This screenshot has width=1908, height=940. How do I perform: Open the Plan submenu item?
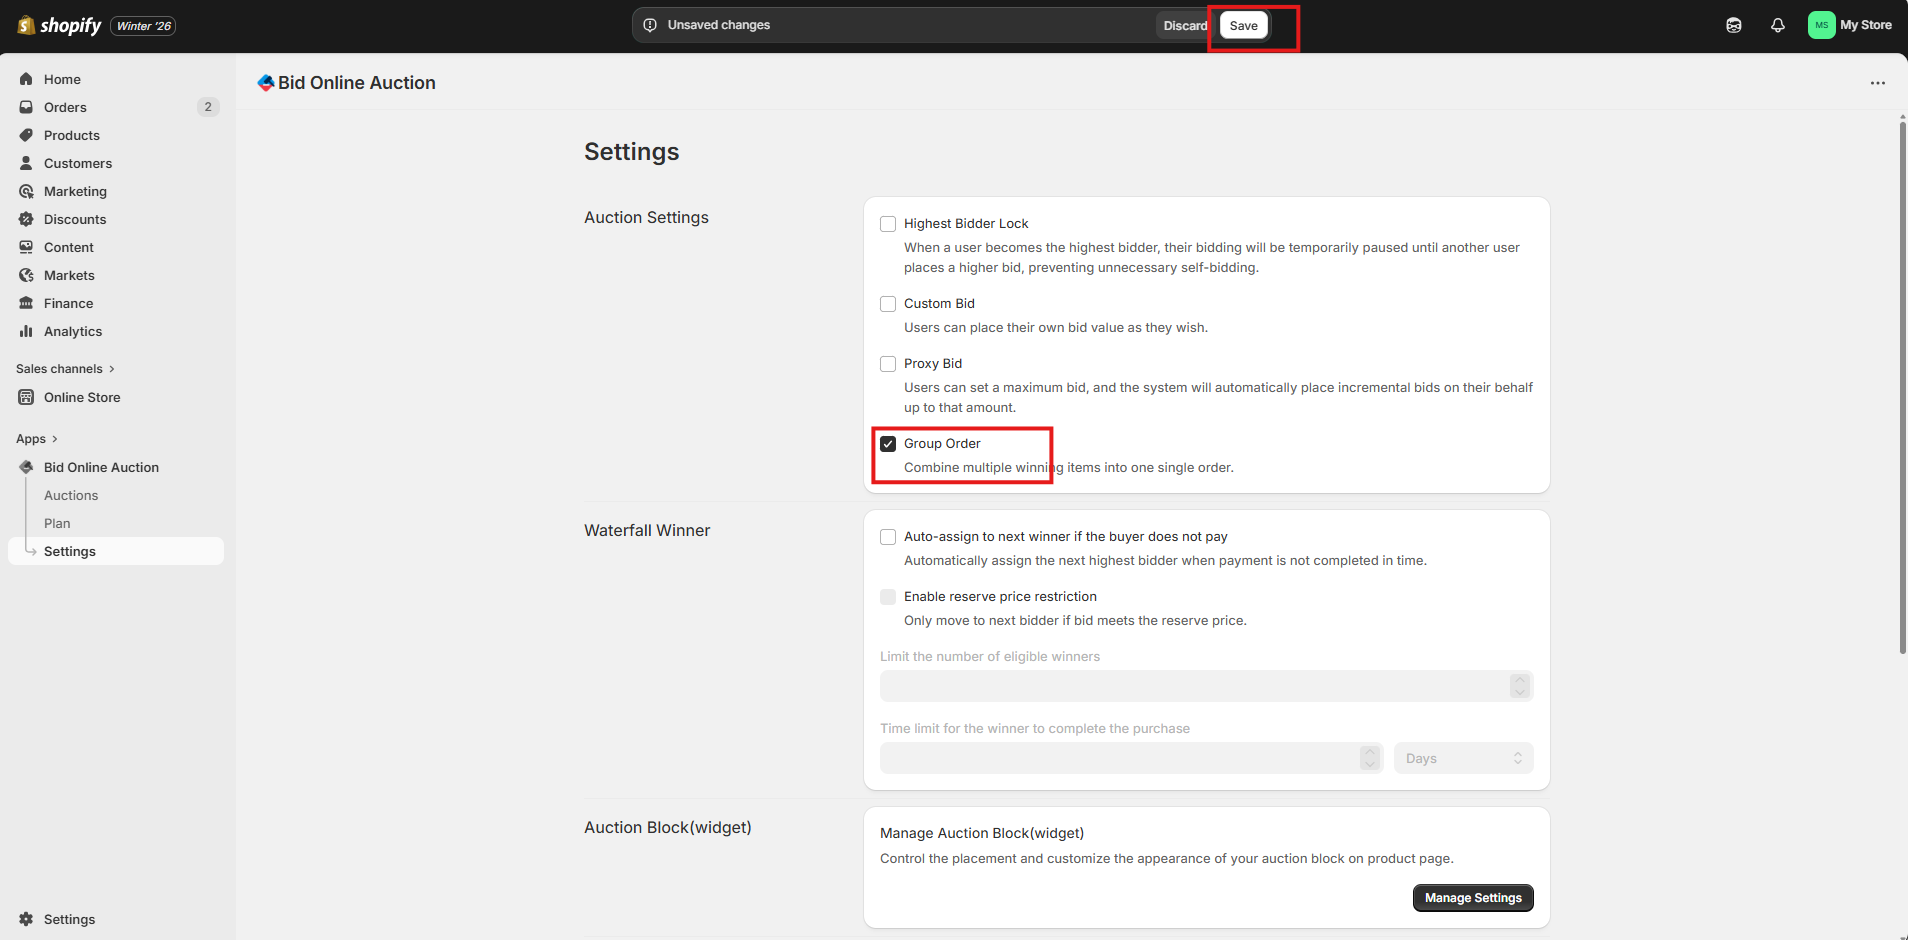pos(57,523)
